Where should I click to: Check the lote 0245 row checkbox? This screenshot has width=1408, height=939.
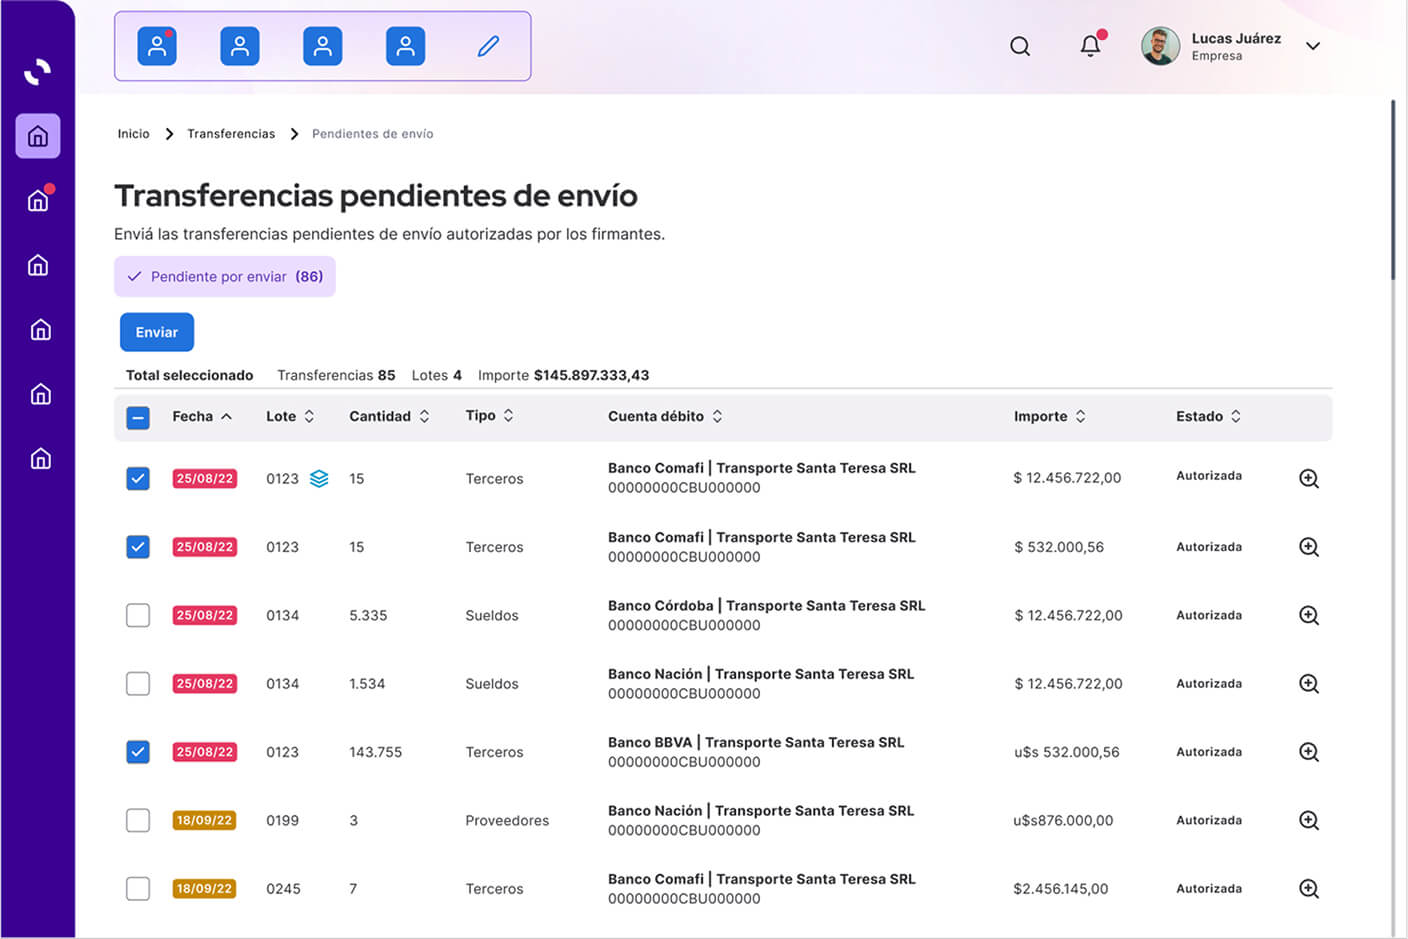[138, 888]
